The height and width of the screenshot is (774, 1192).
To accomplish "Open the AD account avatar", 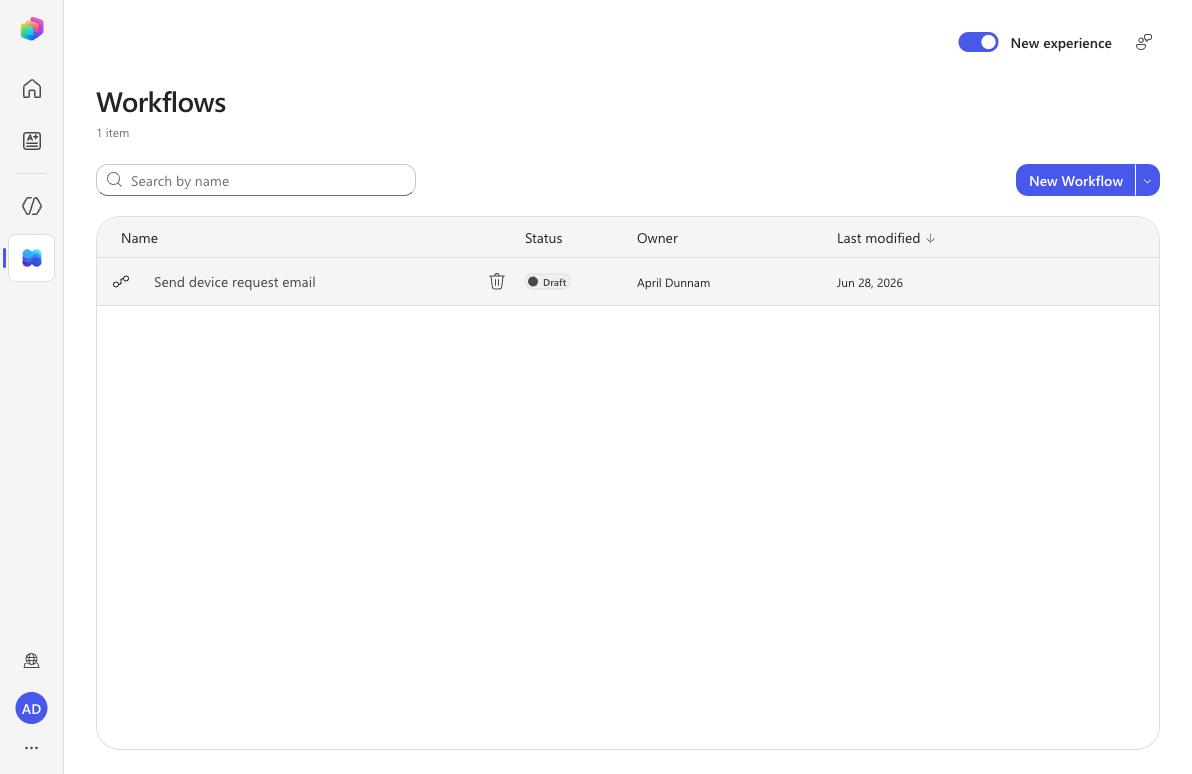I will (31, 709).
